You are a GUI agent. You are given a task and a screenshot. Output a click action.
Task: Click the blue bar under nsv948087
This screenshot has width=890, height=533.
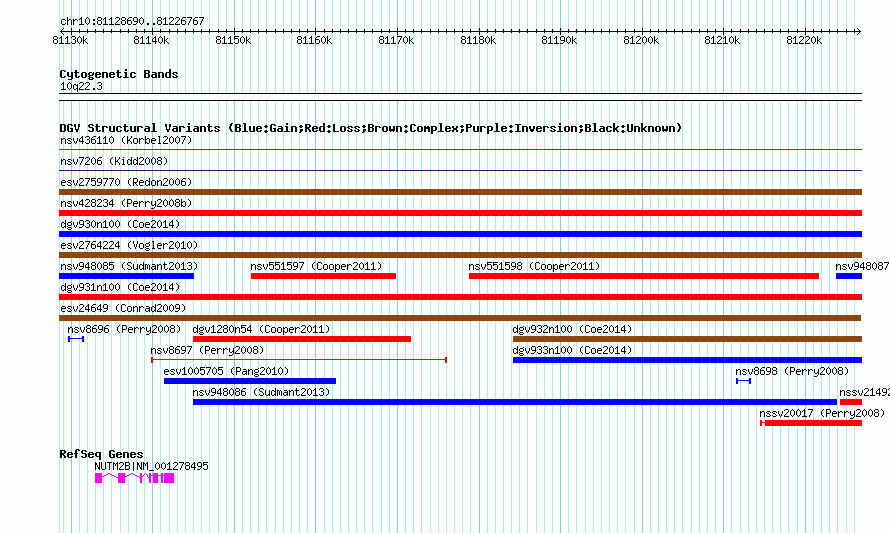849,276
